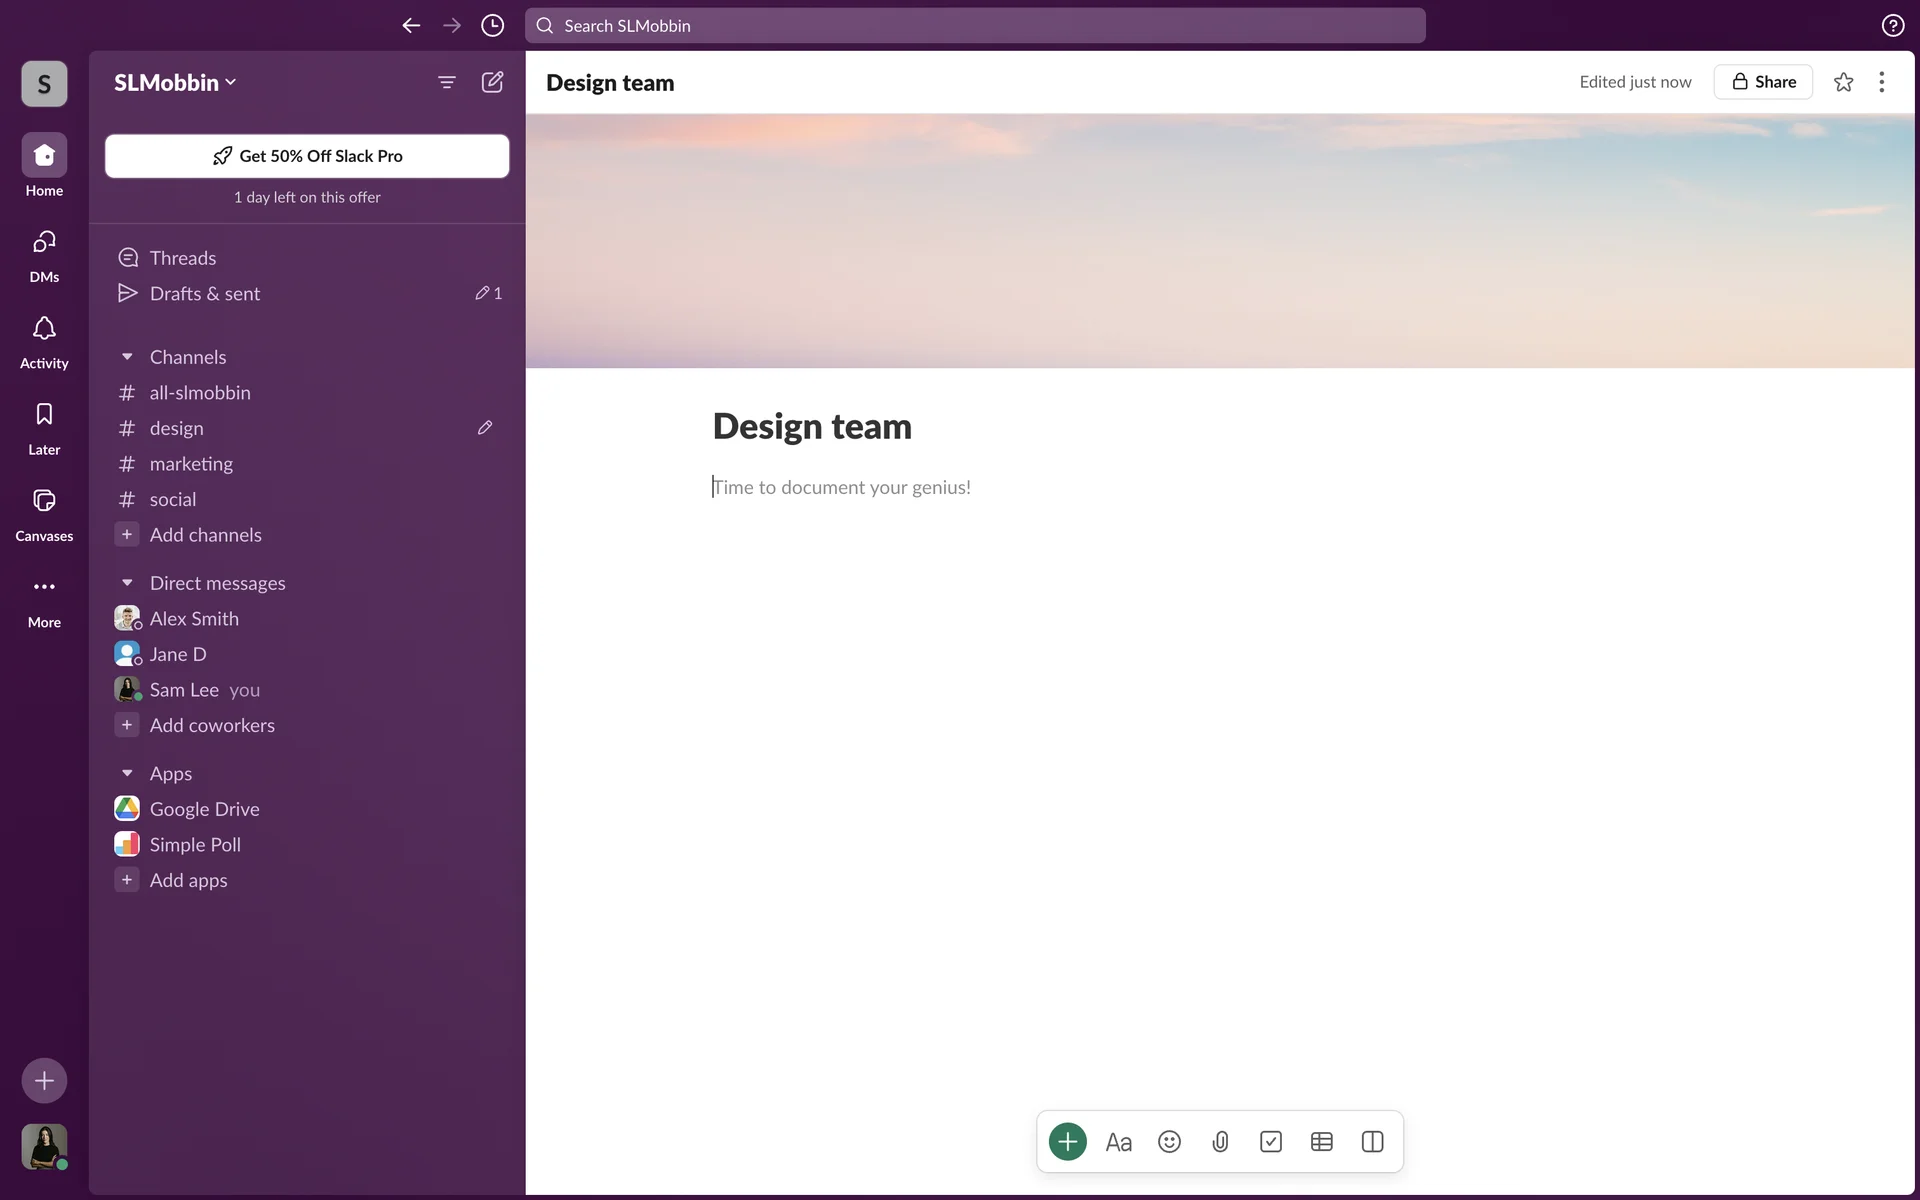This screenshot has width=1920, height=1200.
Task: Open the history clock icon
Action: 492,25
